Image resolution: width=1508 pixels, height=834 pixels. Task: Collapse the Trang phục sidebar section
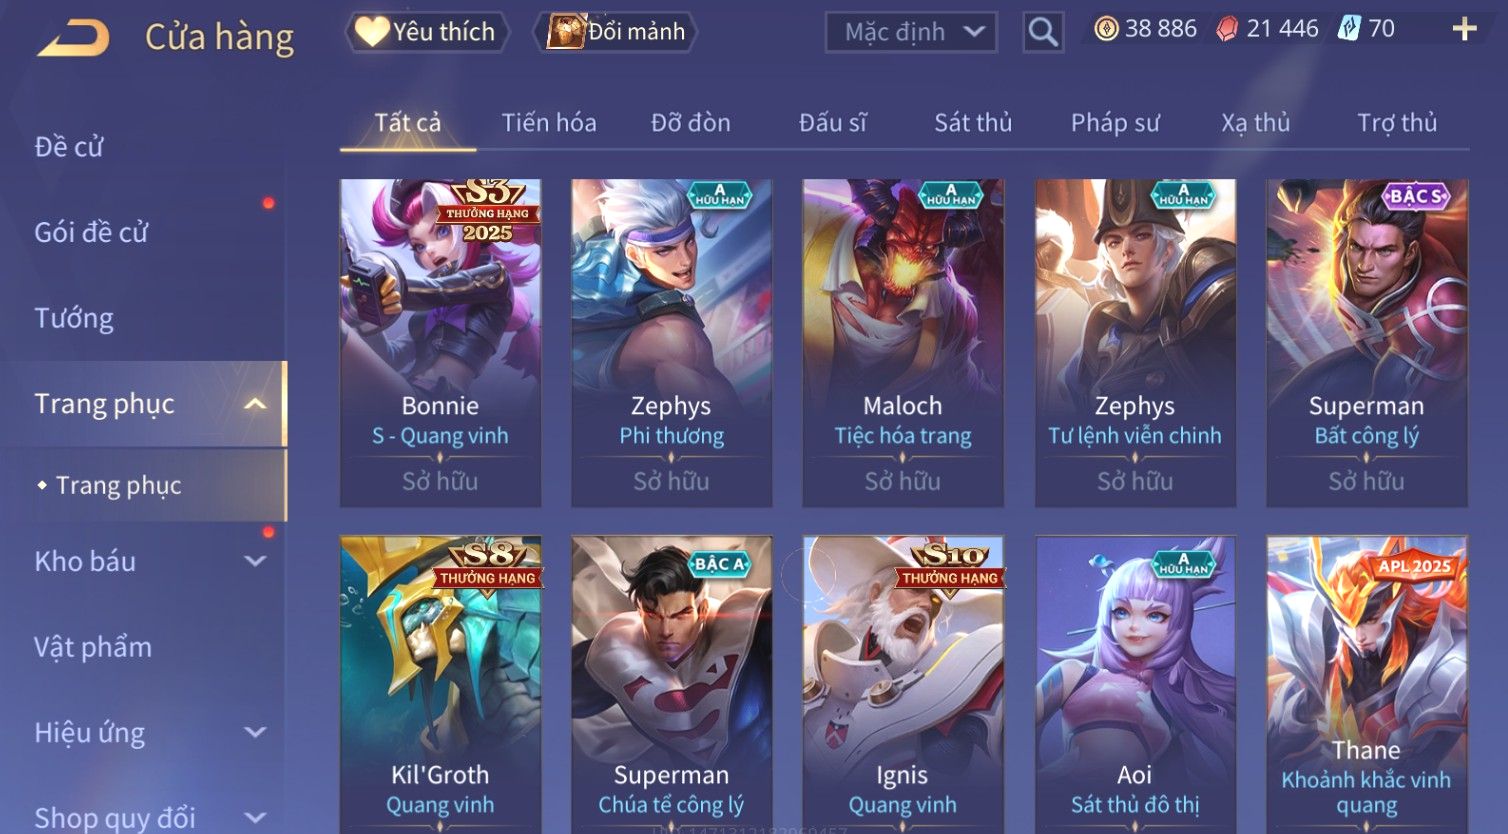(x=255, y=404)
